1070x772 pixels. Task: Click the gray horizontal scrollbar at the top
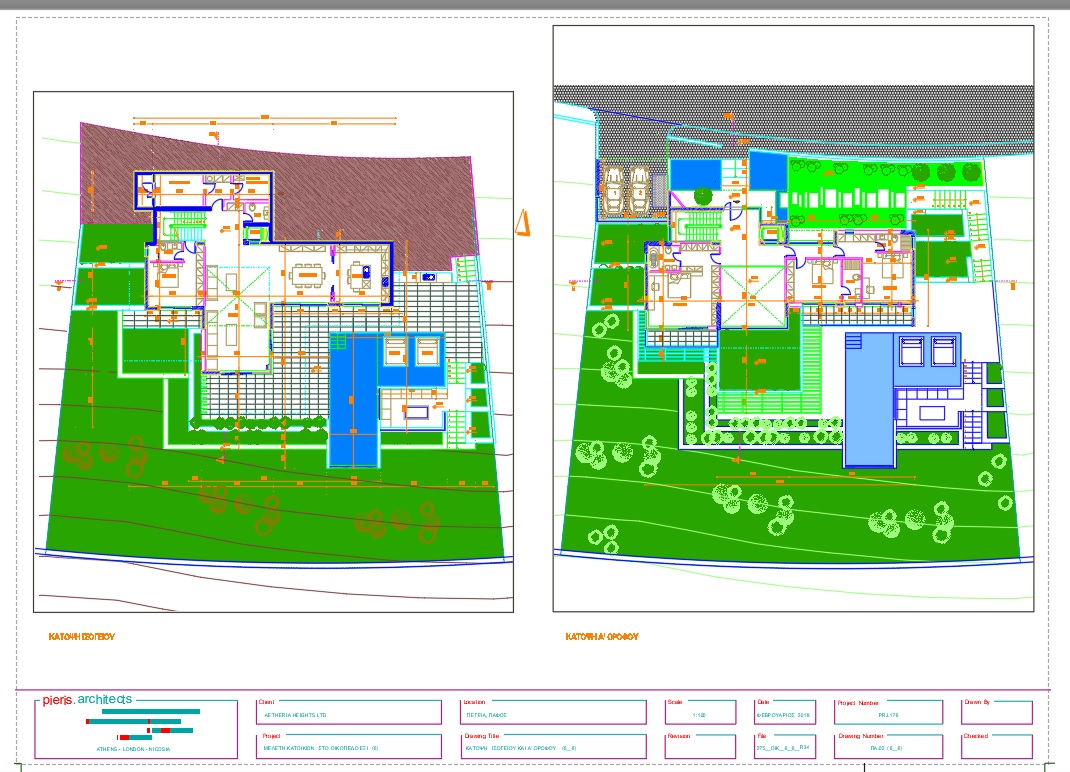[x=535, y=8]
